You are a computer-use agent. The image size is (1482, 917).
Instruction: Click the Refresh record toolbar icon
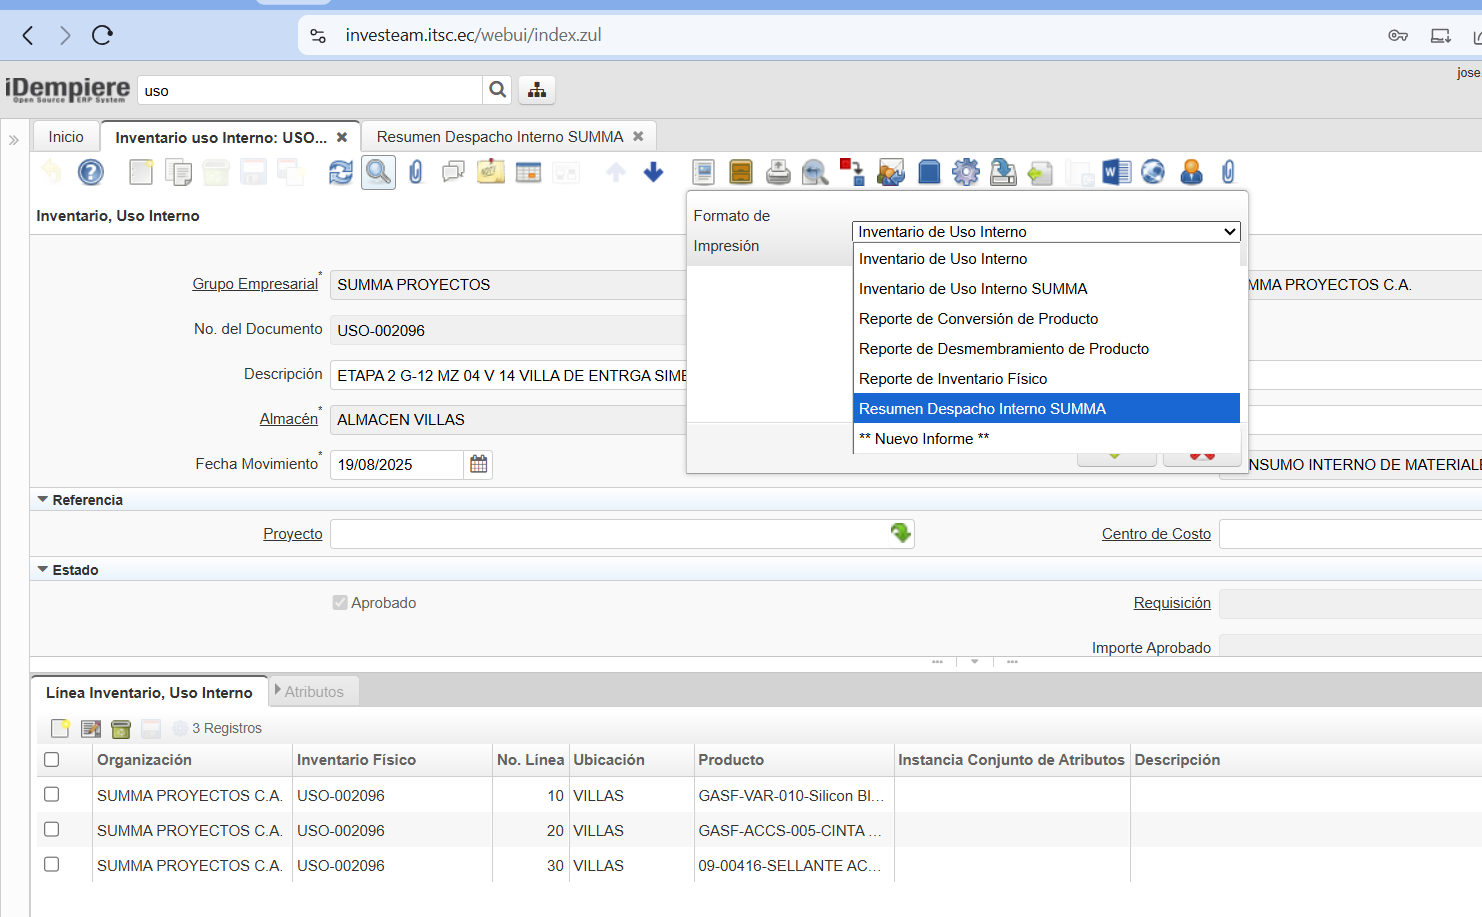[341, 173]
